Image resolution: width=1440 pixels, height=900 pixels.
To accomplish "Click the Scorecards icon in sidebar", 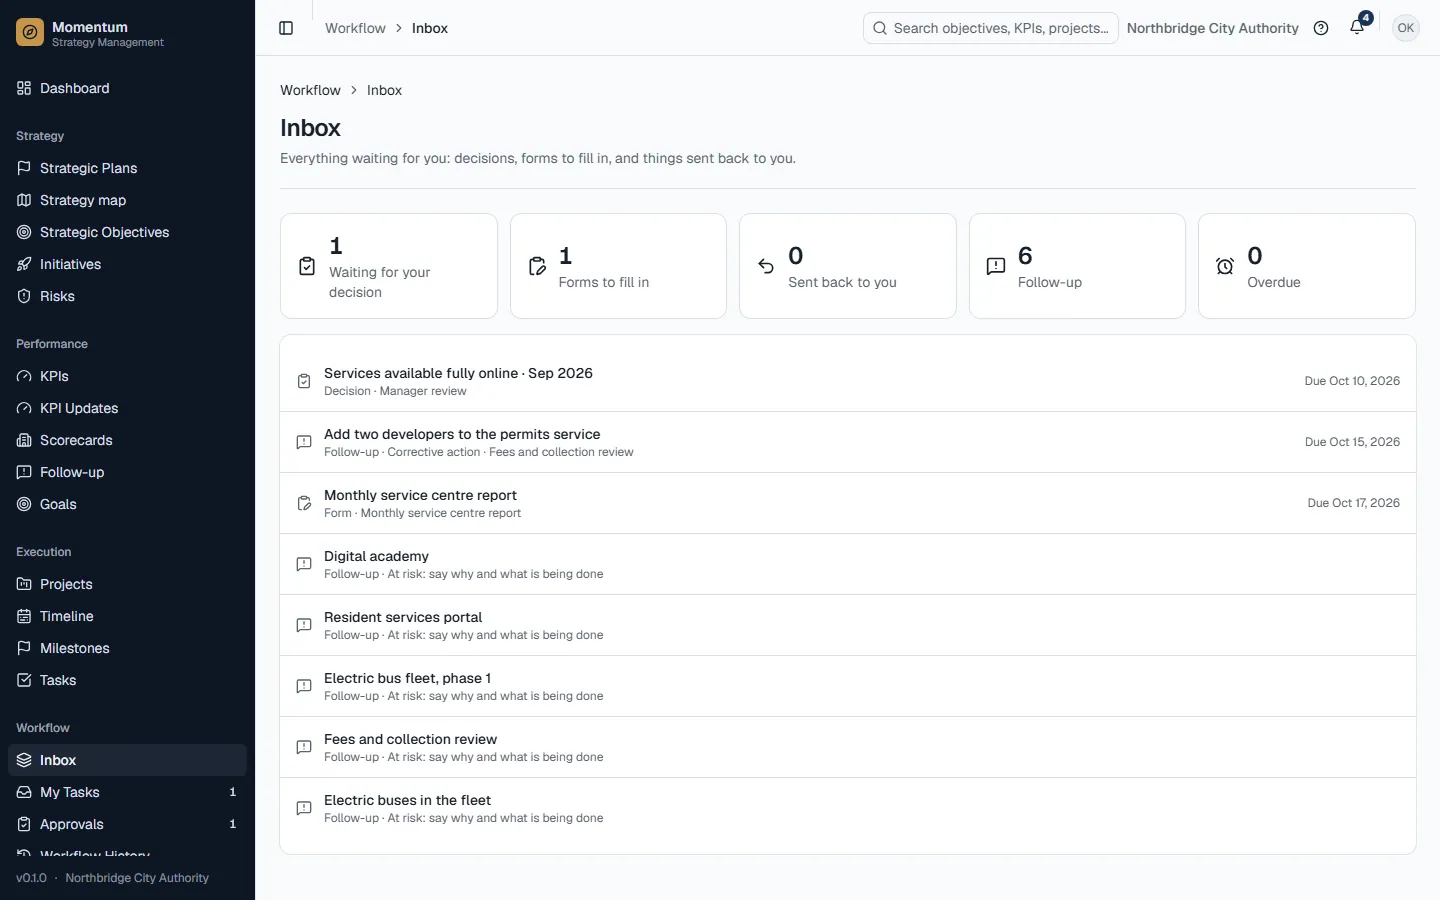I will click(24, 440).
